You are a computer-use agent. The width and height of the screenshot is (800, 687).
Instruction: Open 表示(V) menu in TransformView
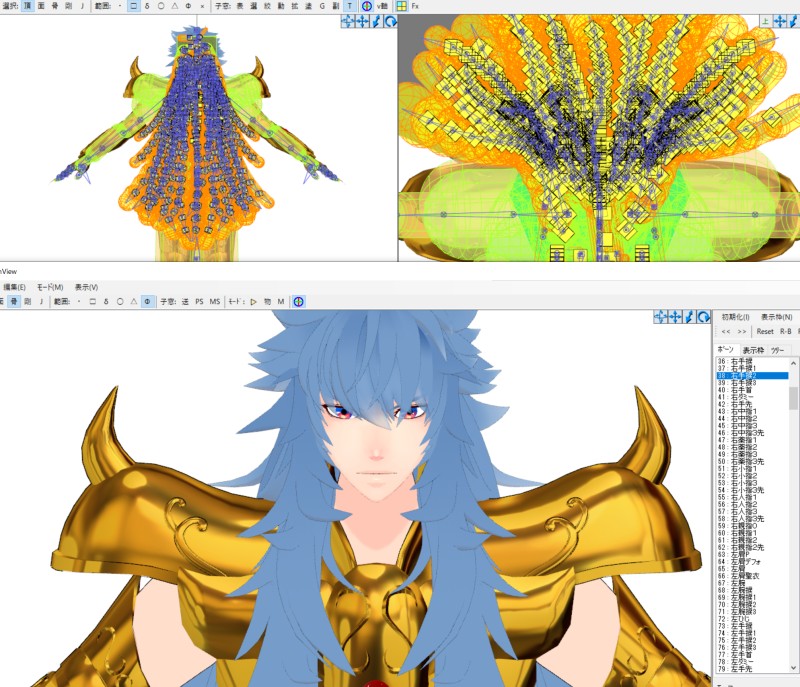pyautogui.click(x=86, y=287)
